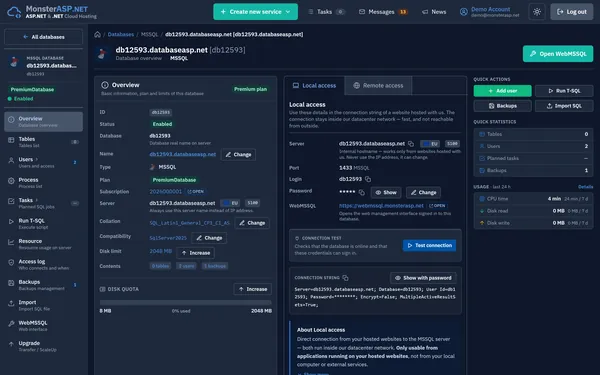
Task: Copy the login db12593 with copy icon
Action: click(368, 179)
